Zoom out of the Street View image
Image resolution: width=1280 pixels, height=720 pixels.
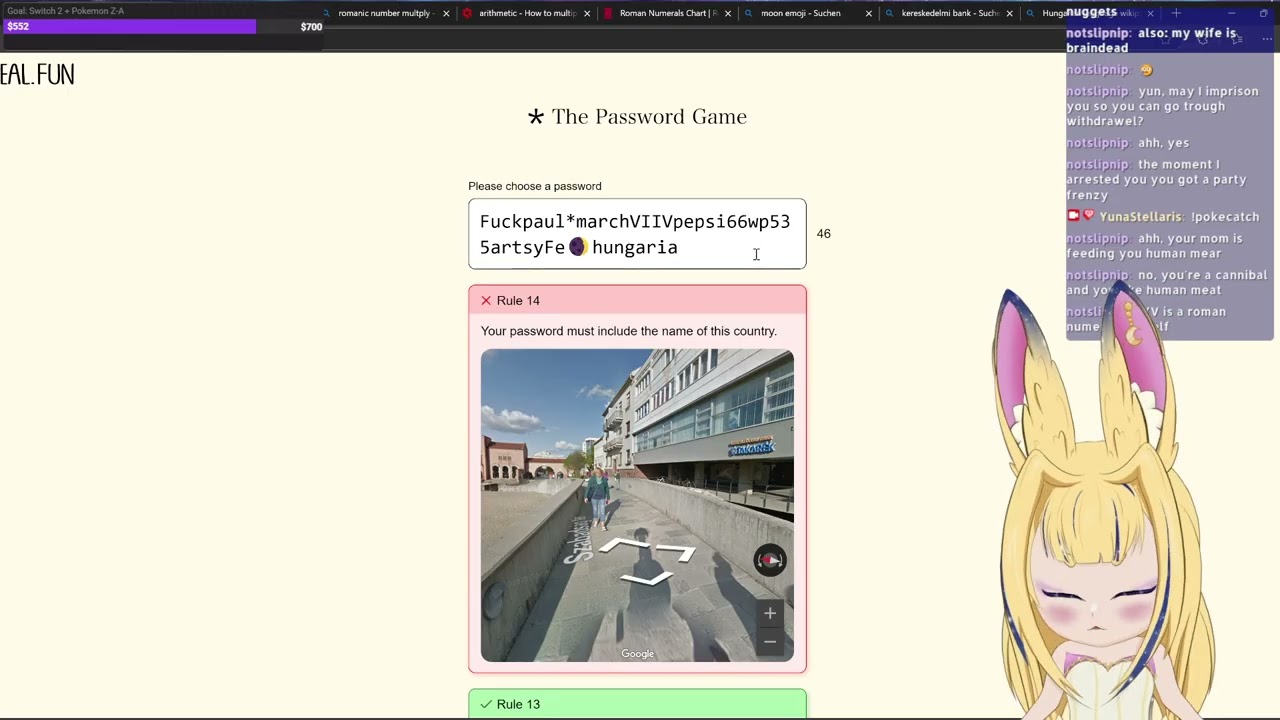770,641
